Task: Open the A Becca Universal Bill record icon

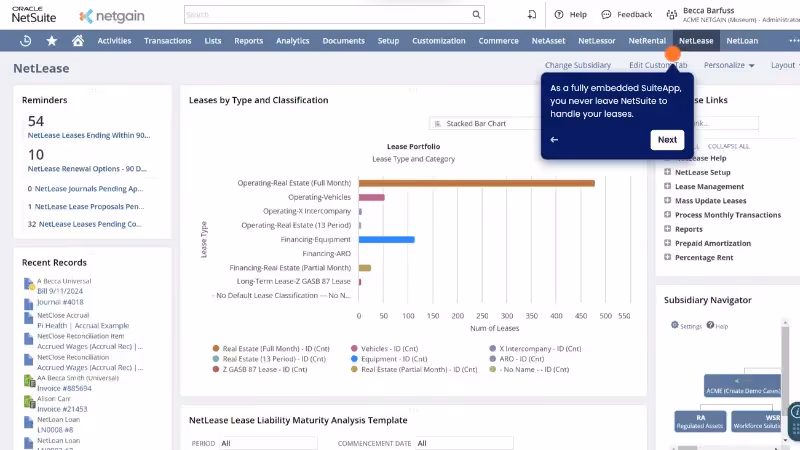Action: (x=29, y=284)
